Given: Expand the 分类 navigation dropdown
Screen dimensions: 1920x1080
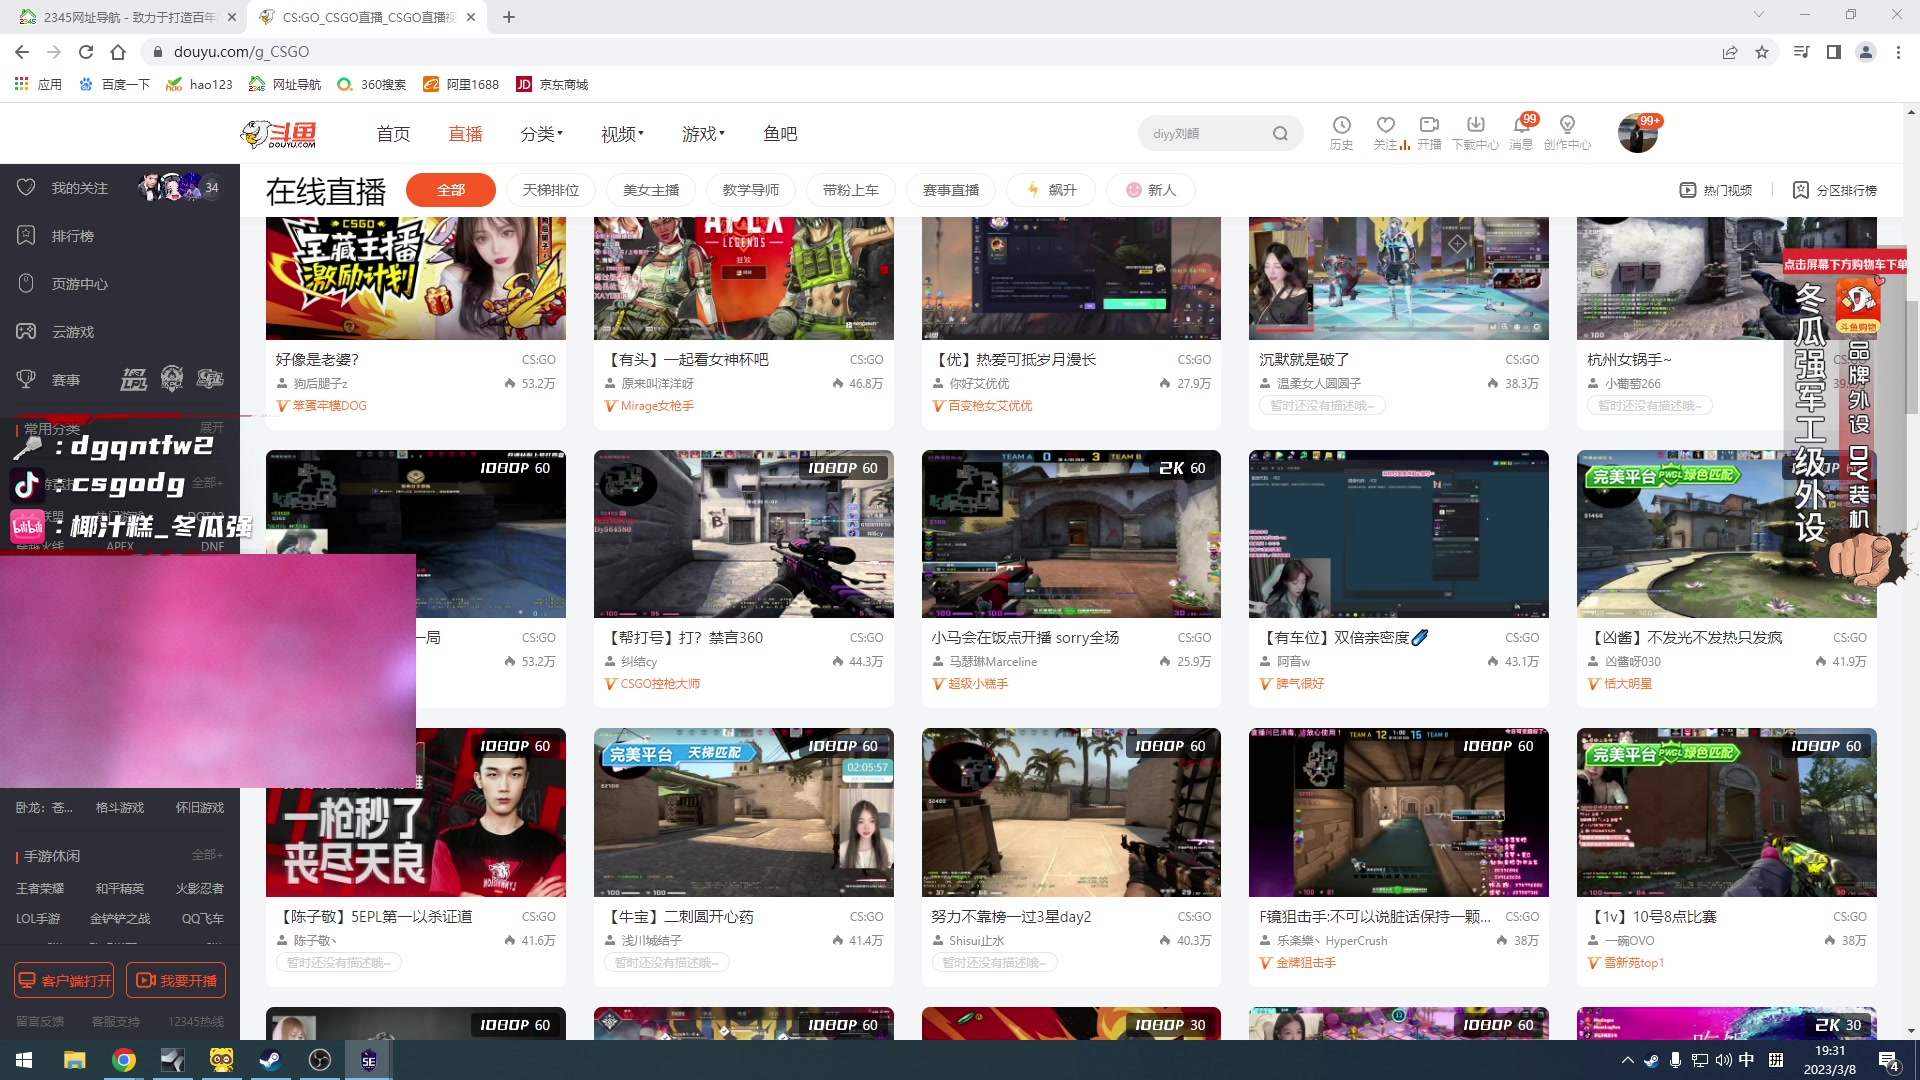Looking at the screenshot, I should [541, 134].
